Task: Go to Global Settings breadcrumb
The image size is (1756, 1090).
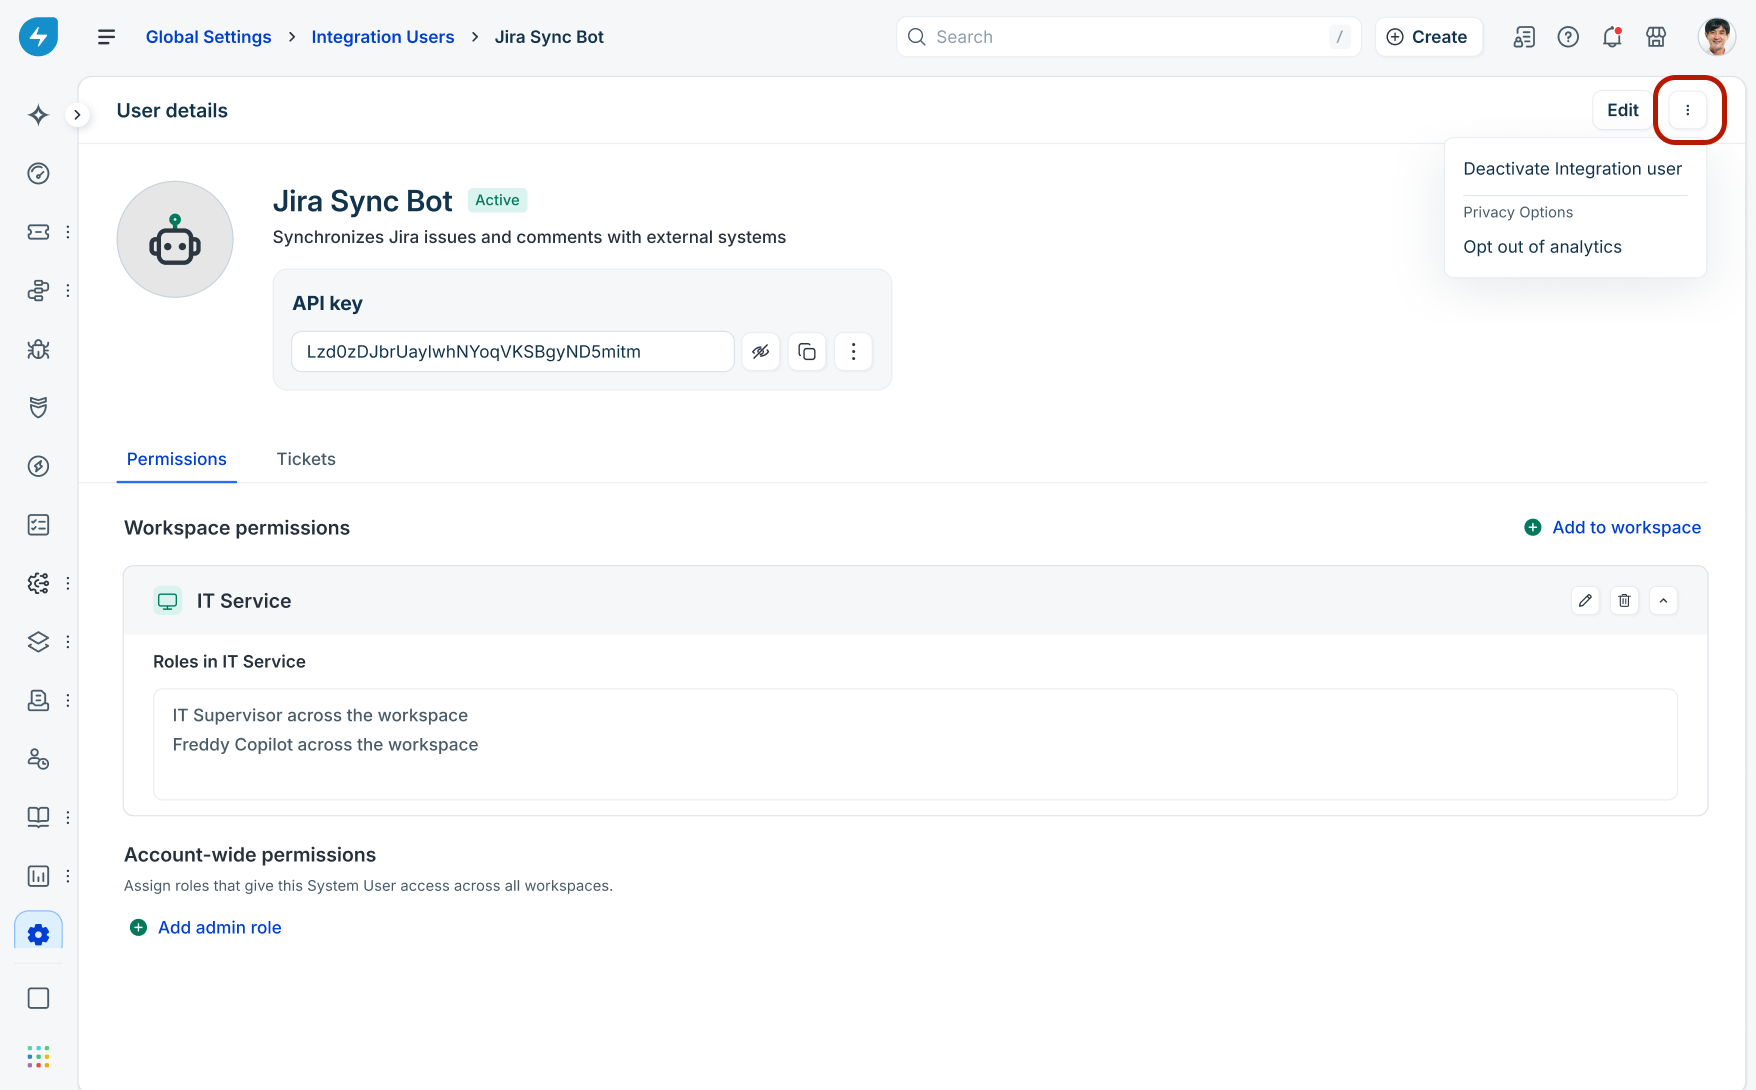Action: [x=209, y=37]
